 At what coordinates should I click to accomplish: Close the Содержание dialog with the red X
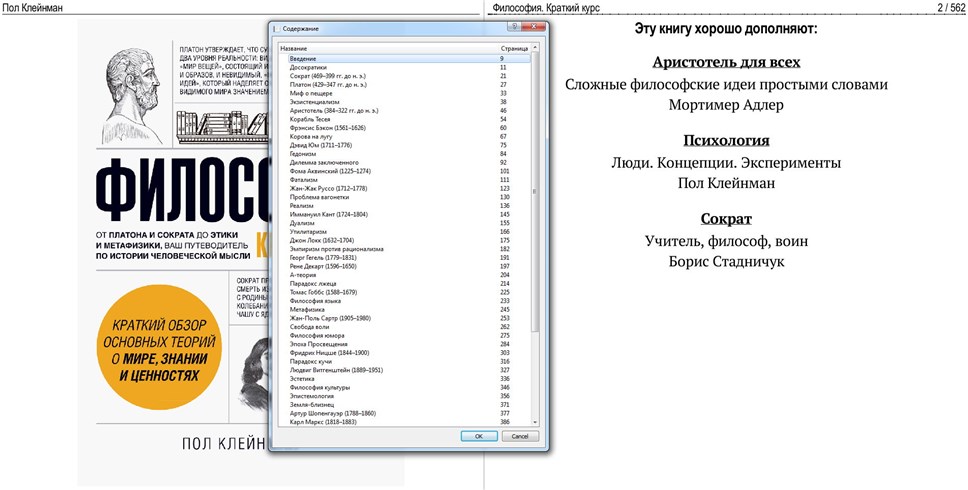(x=533, y=27)
